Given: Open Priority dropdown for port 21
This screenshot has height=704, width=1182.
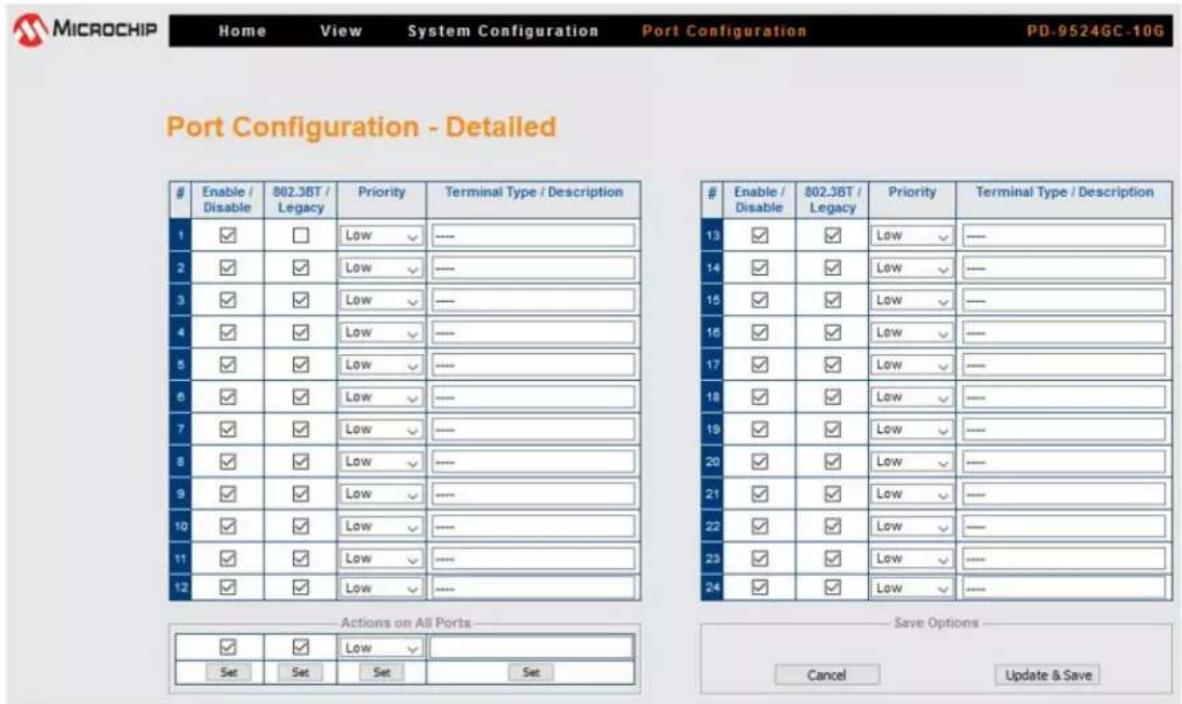Looking at the screenshot, I should tap(912, 494).
